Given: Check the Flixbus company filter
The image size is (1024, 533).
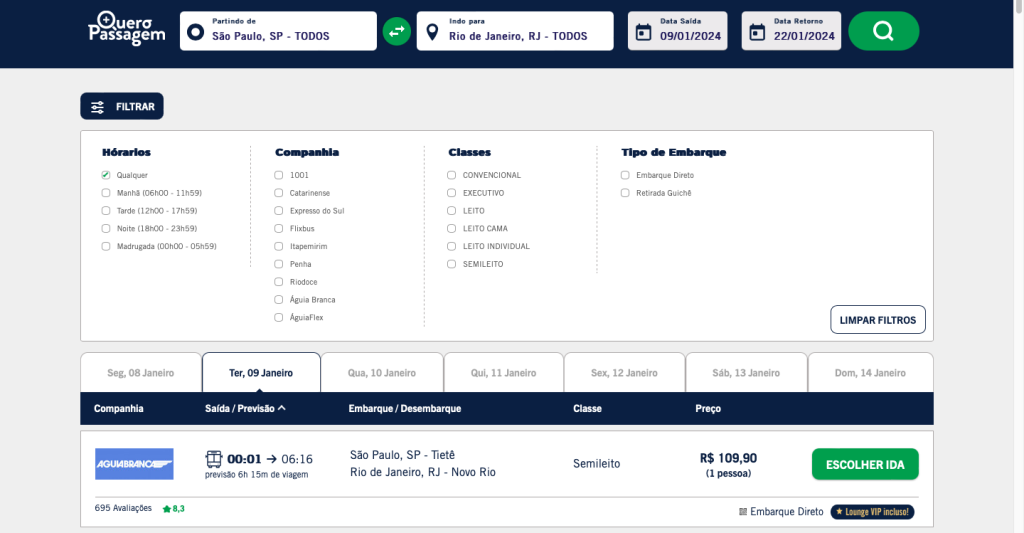Looking at the screenshot, I should coord(279,228).
